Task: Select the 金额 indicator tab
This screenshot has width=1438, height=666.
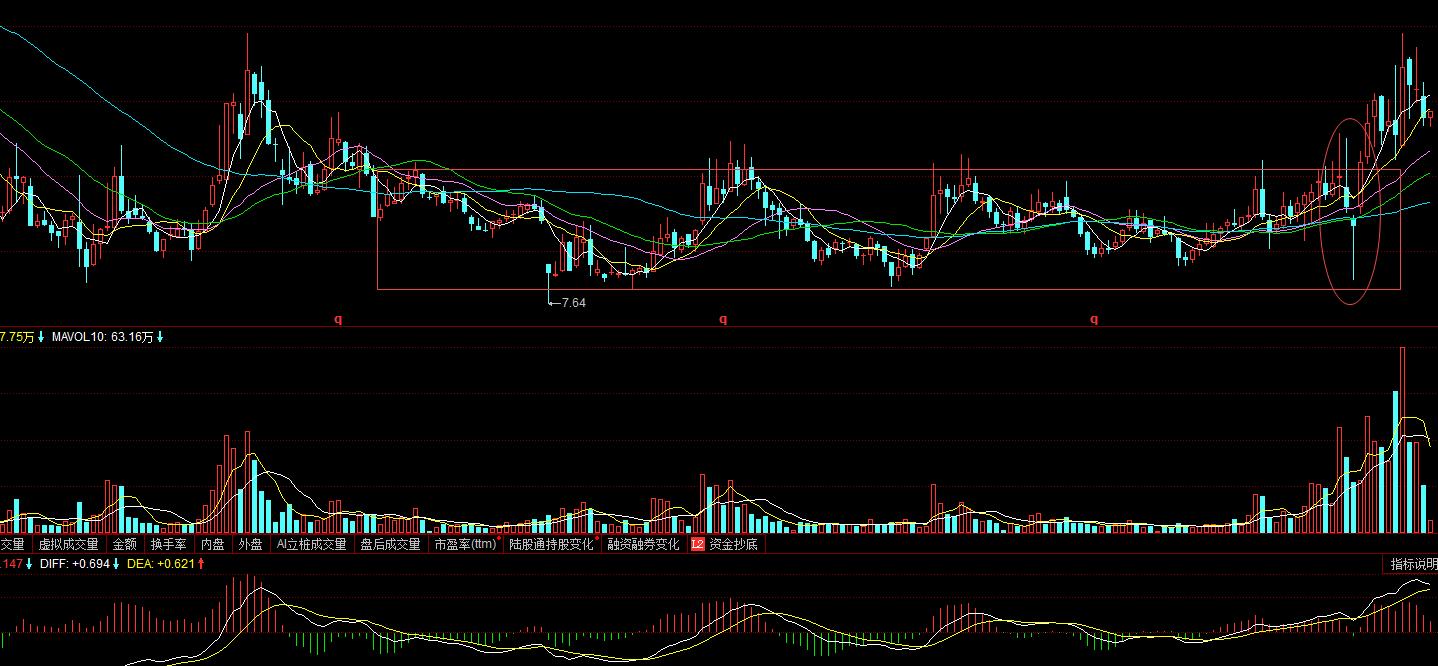Action: [x=125, y=545]
